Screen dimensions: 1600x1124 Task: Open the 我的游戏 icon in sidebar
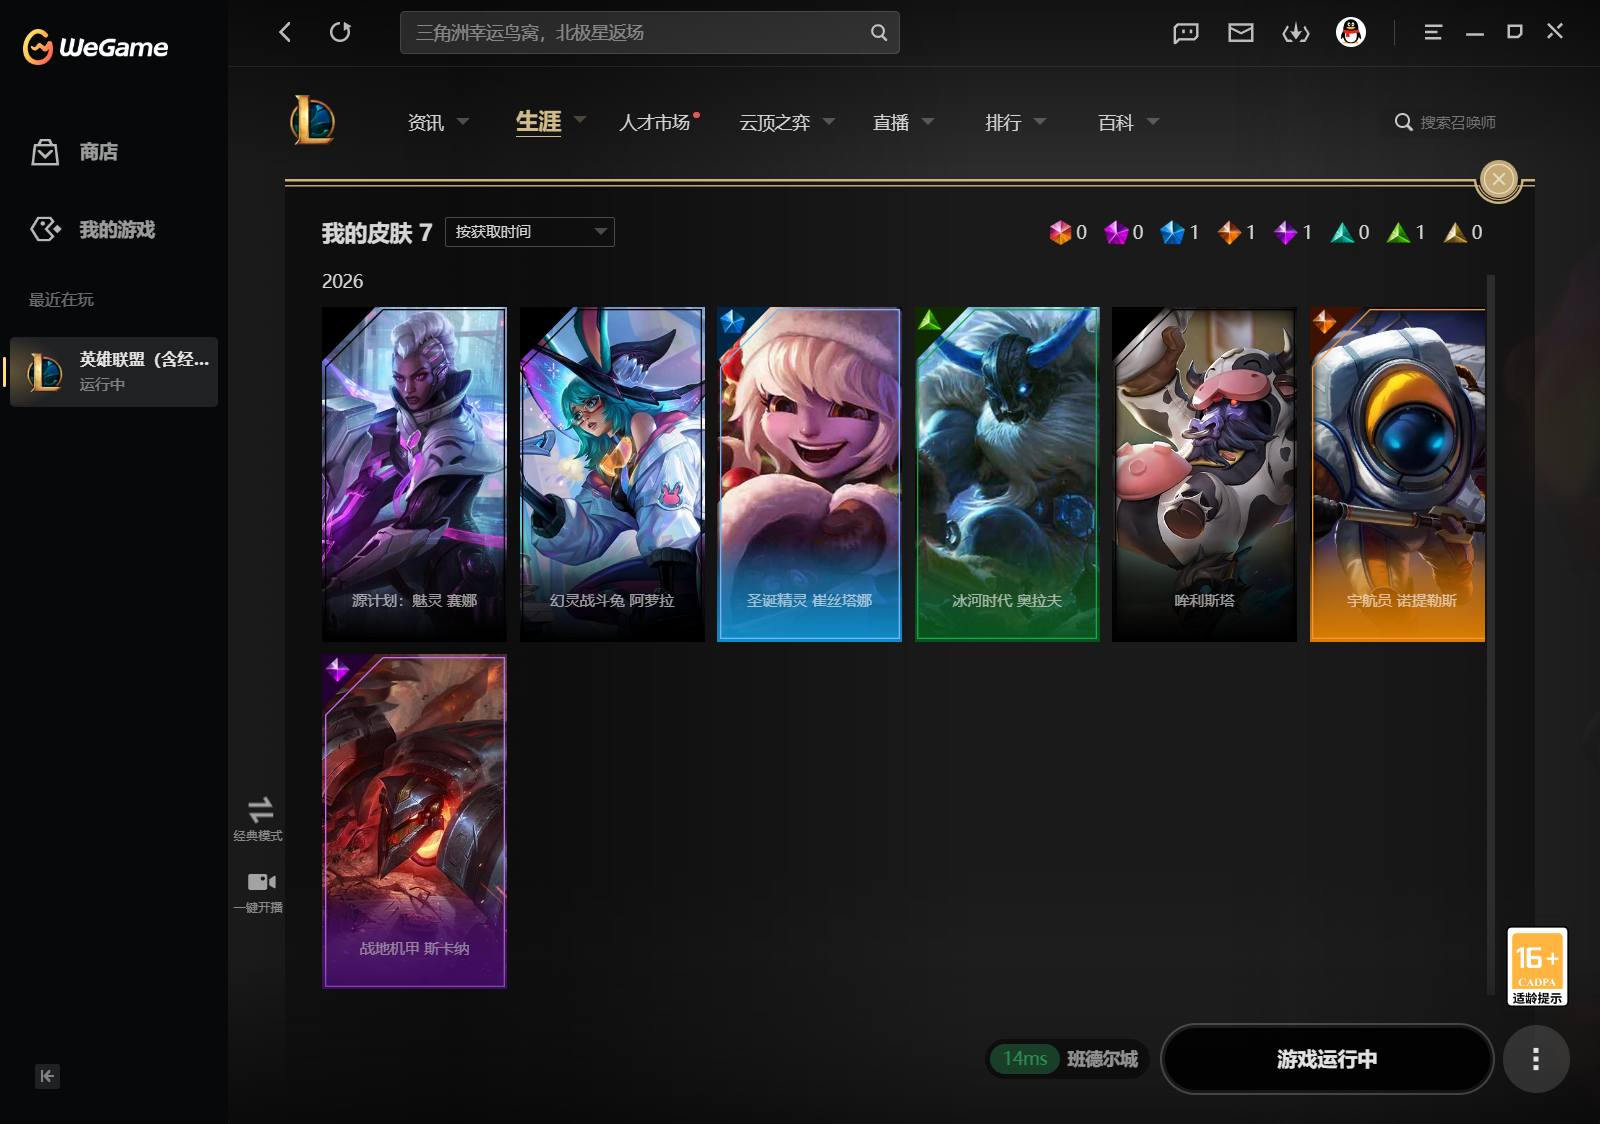pyautogui.click(x=45, y=229)
